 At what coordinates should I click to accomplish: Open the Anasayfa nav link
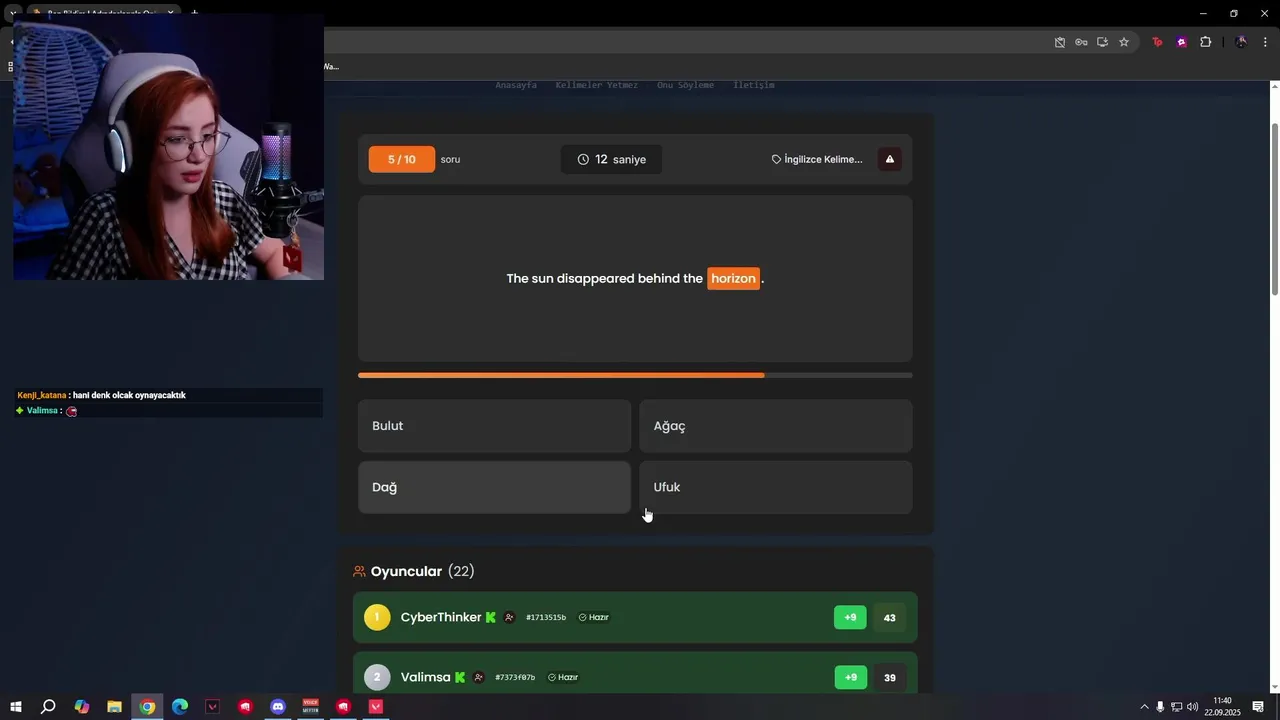point(516,85)
